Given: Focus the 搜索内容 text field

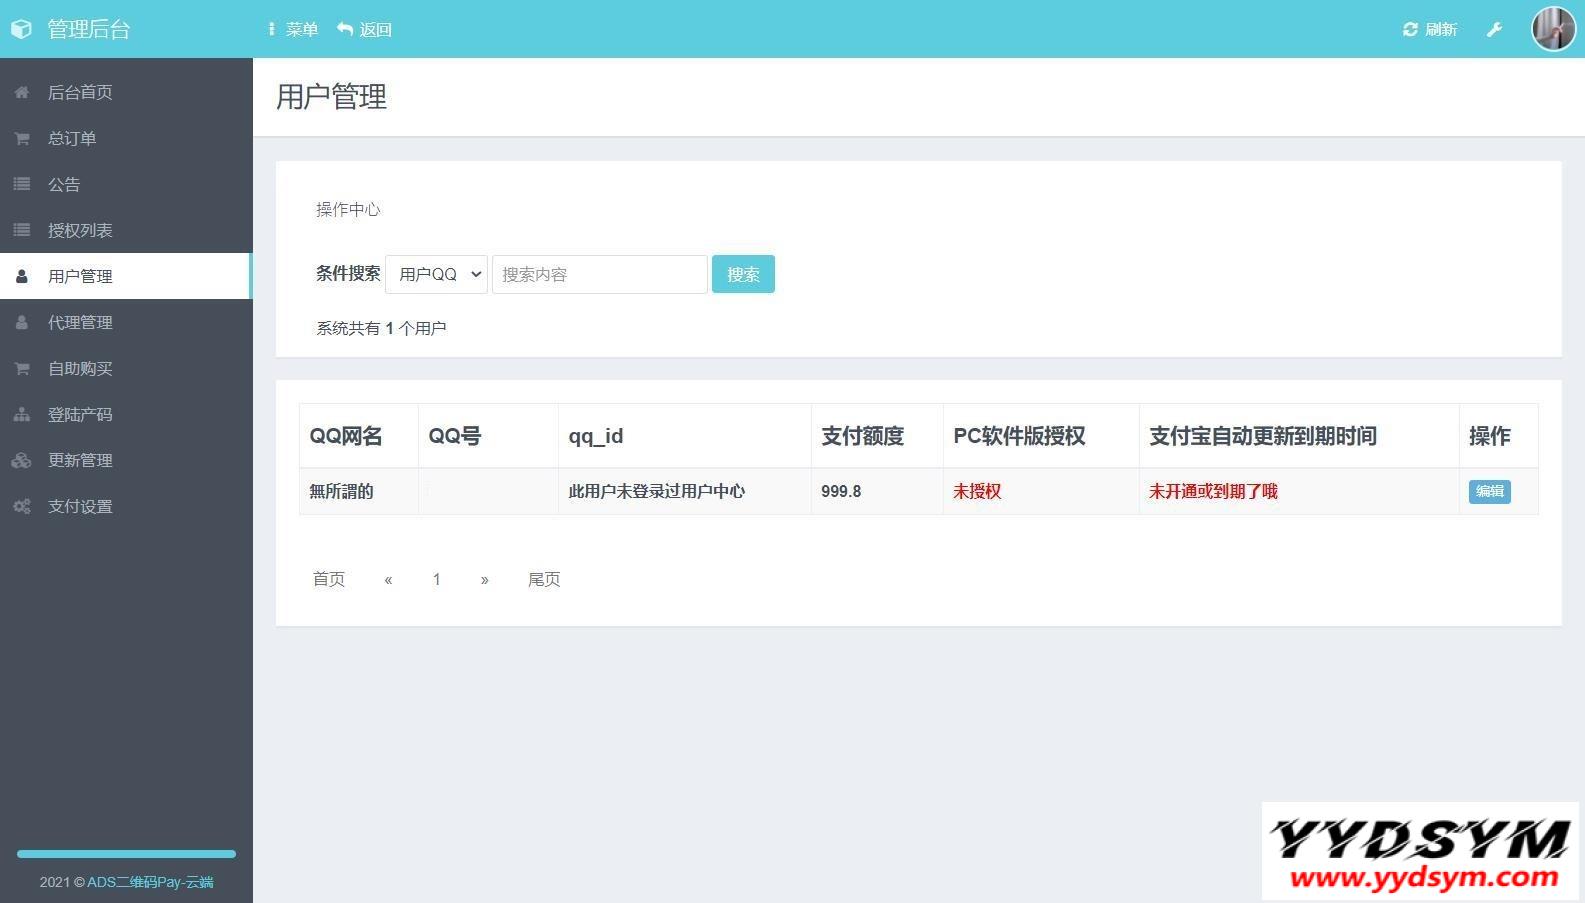Looking at the screenshot, I should click(x=599, y=274).
